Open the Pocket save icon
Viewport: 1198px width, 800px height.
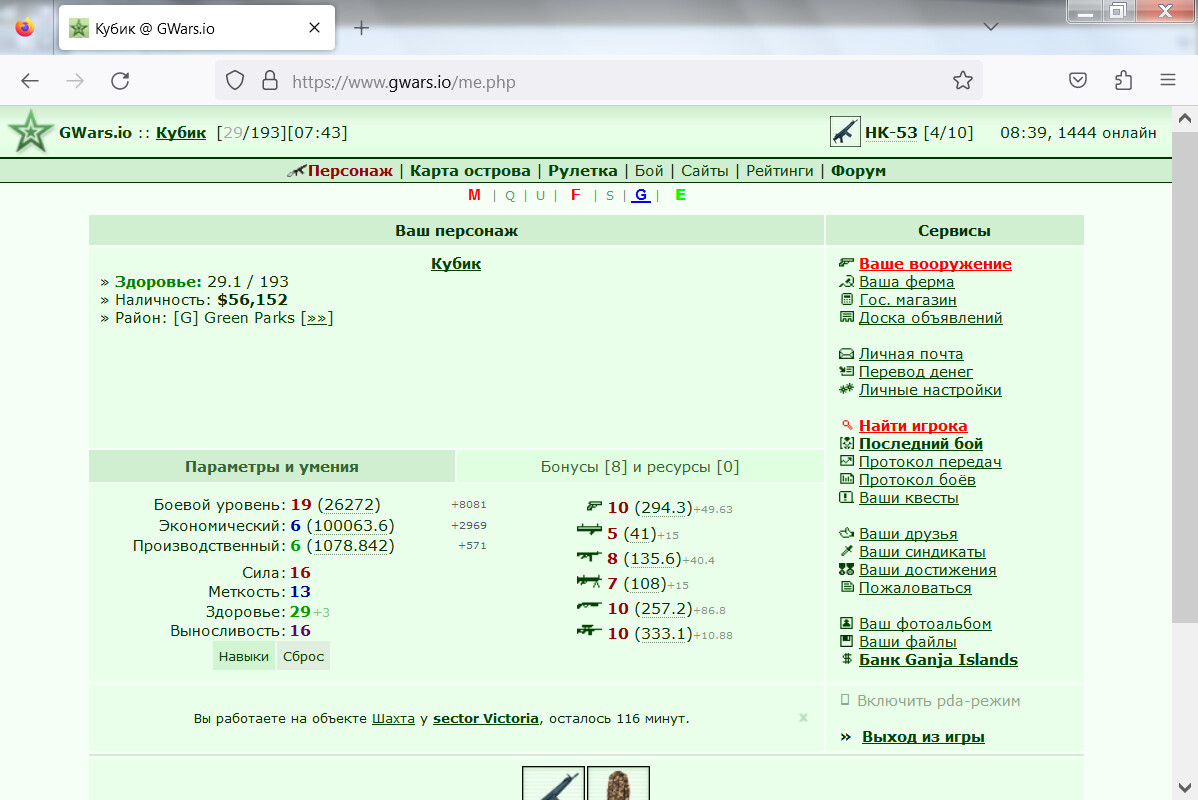coord(1078,80)
